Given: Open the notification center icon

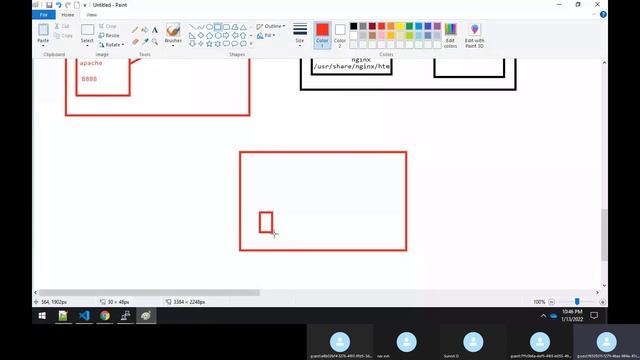Looking at the screenshot, I should [594, 316].
